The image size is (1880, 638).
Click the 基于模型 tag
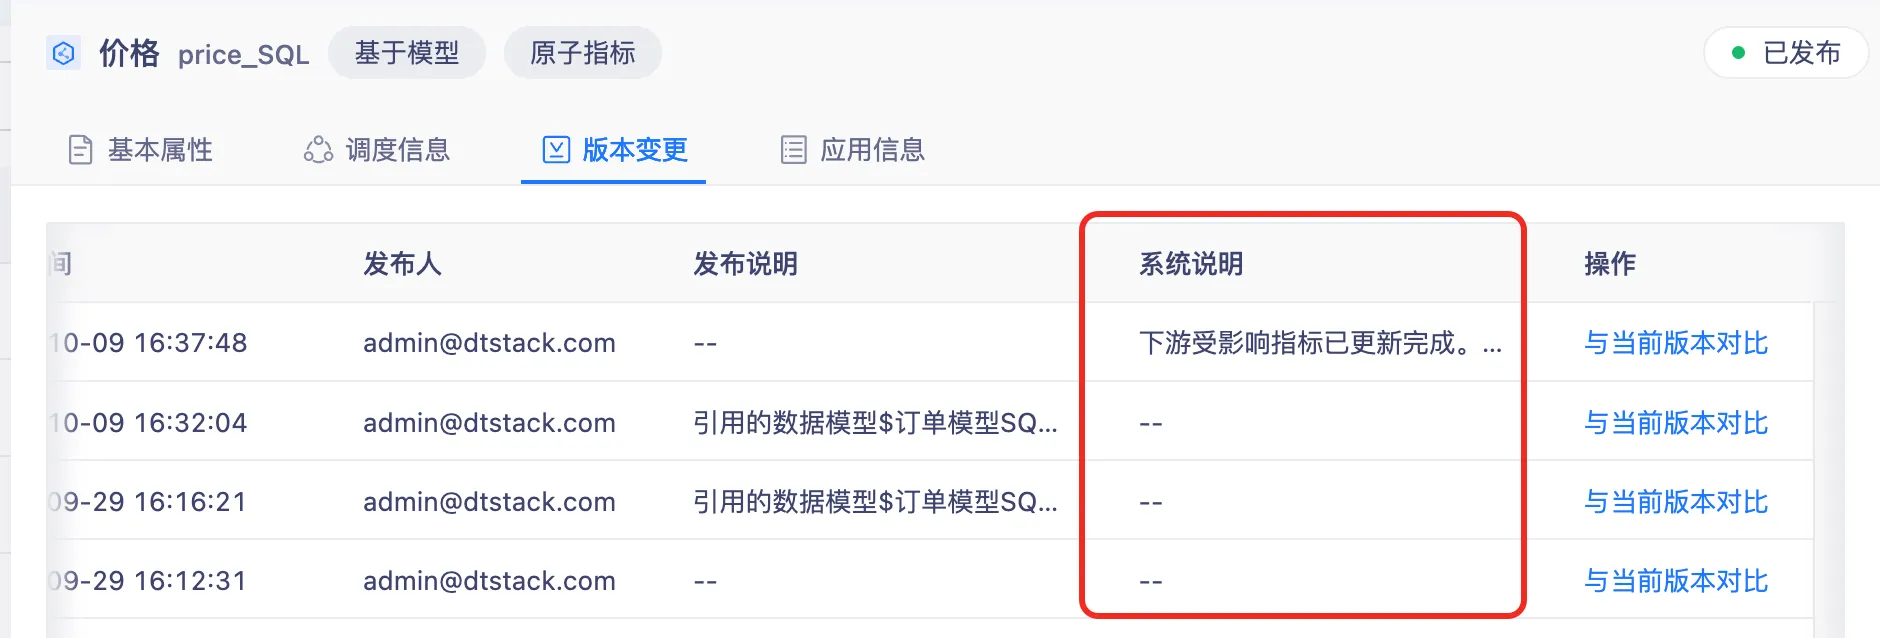(x=407, y=53)
